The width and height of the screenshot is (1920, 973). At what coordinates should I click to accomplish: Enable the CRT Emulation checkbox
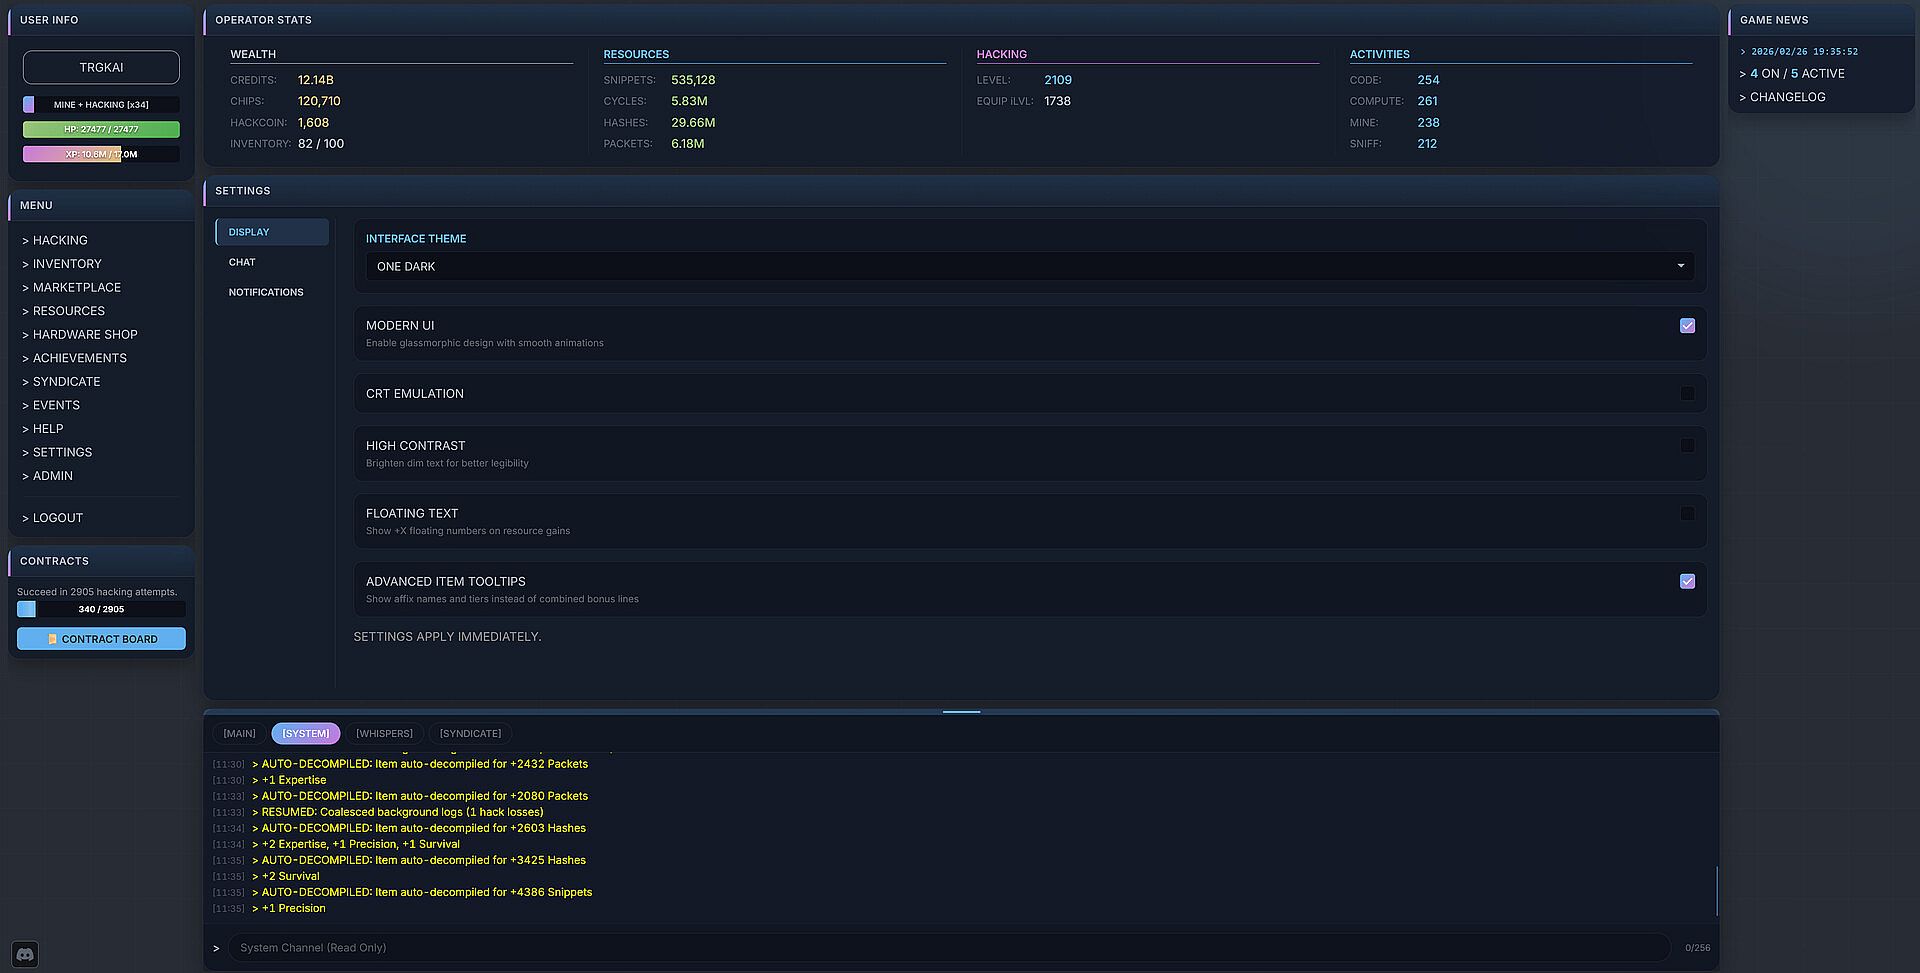click(1687, 394)
